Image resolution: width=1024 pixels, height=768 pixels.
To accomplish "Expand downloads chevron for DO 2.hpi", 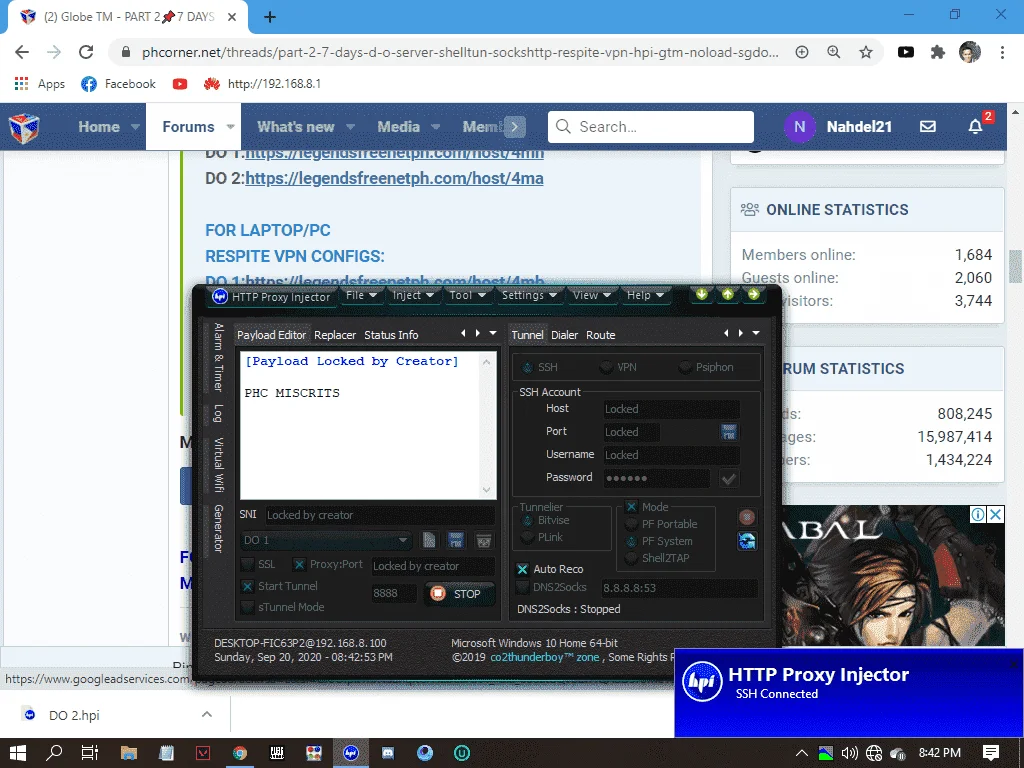I will click(x=207, y=714).
